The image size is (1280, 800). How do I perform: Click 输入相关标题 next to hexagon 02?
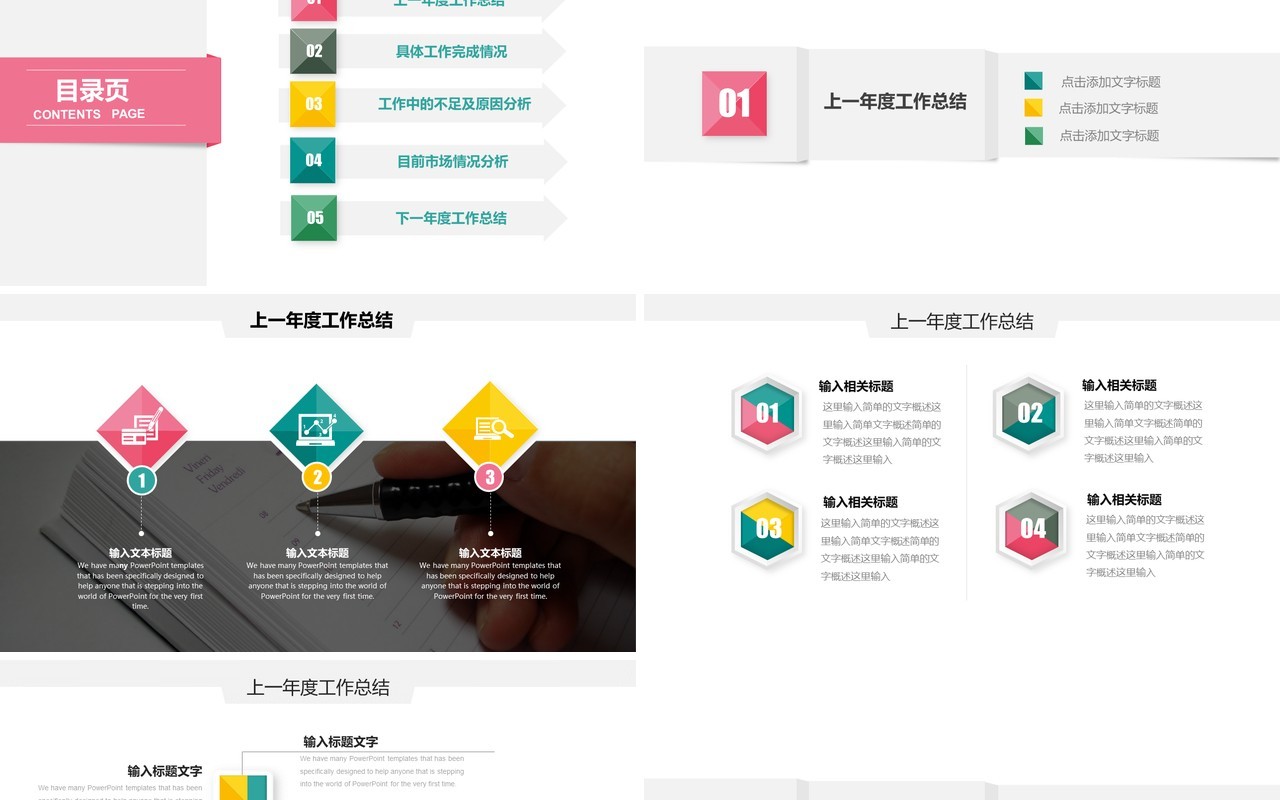tap(1119, 385)
